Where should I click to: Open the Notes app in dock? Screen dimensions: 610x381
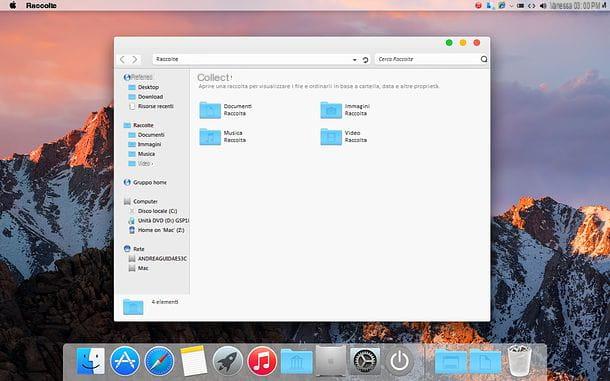pos(194,361)
